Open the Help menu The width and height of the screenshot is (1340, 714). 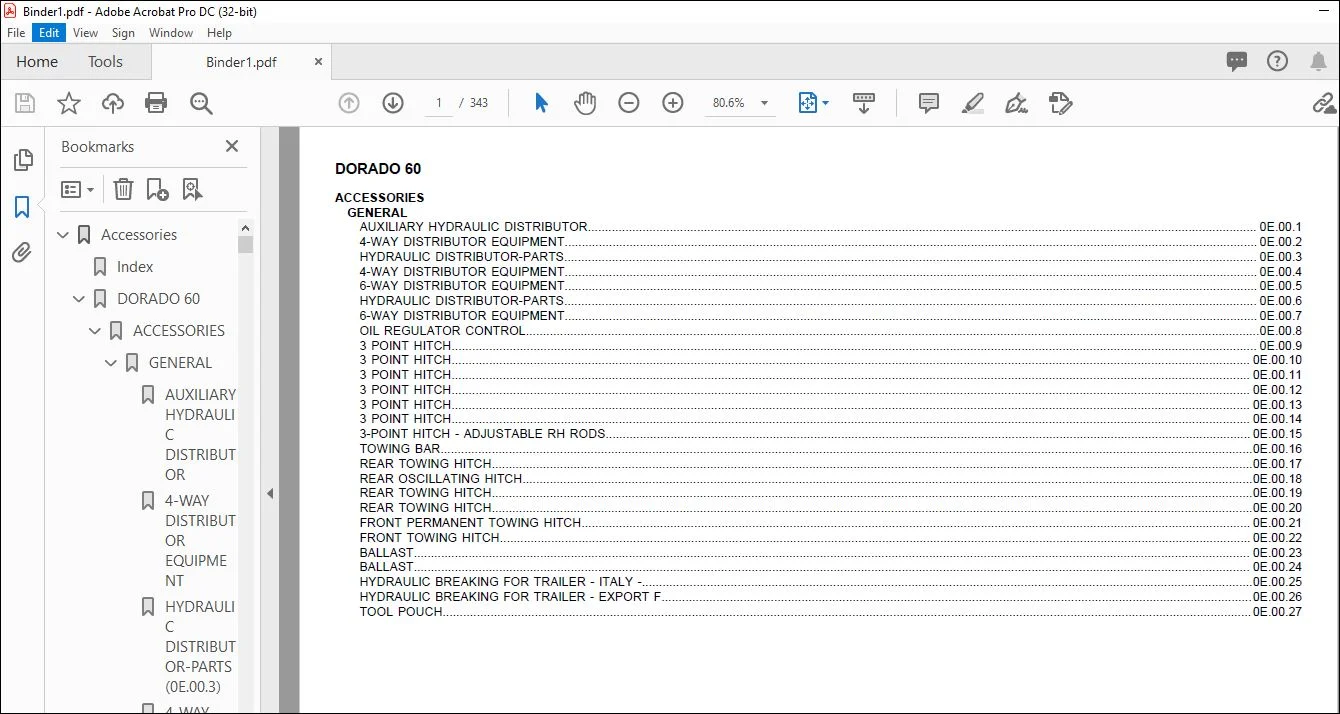tap(219, 33)
